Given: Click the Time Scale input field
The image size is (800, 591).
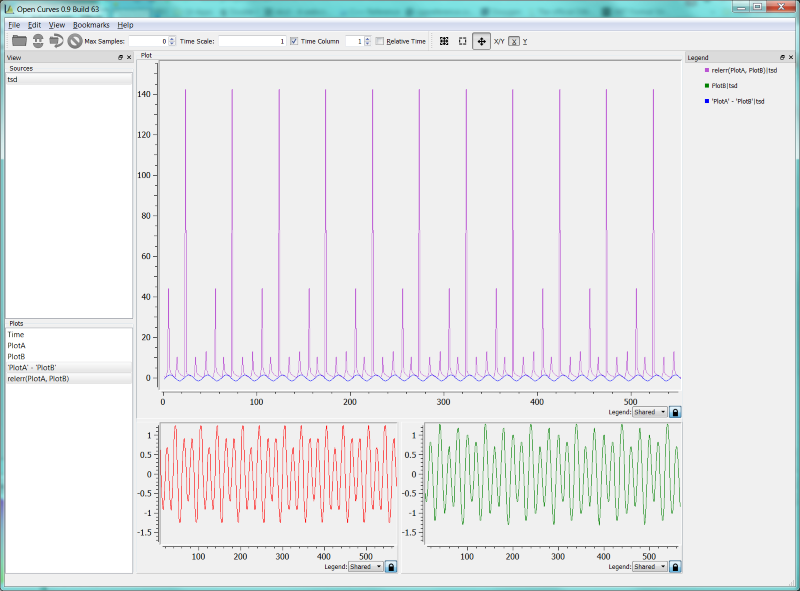Looking at the screenshot, I should pyautogui.click(x=252, y=41).
